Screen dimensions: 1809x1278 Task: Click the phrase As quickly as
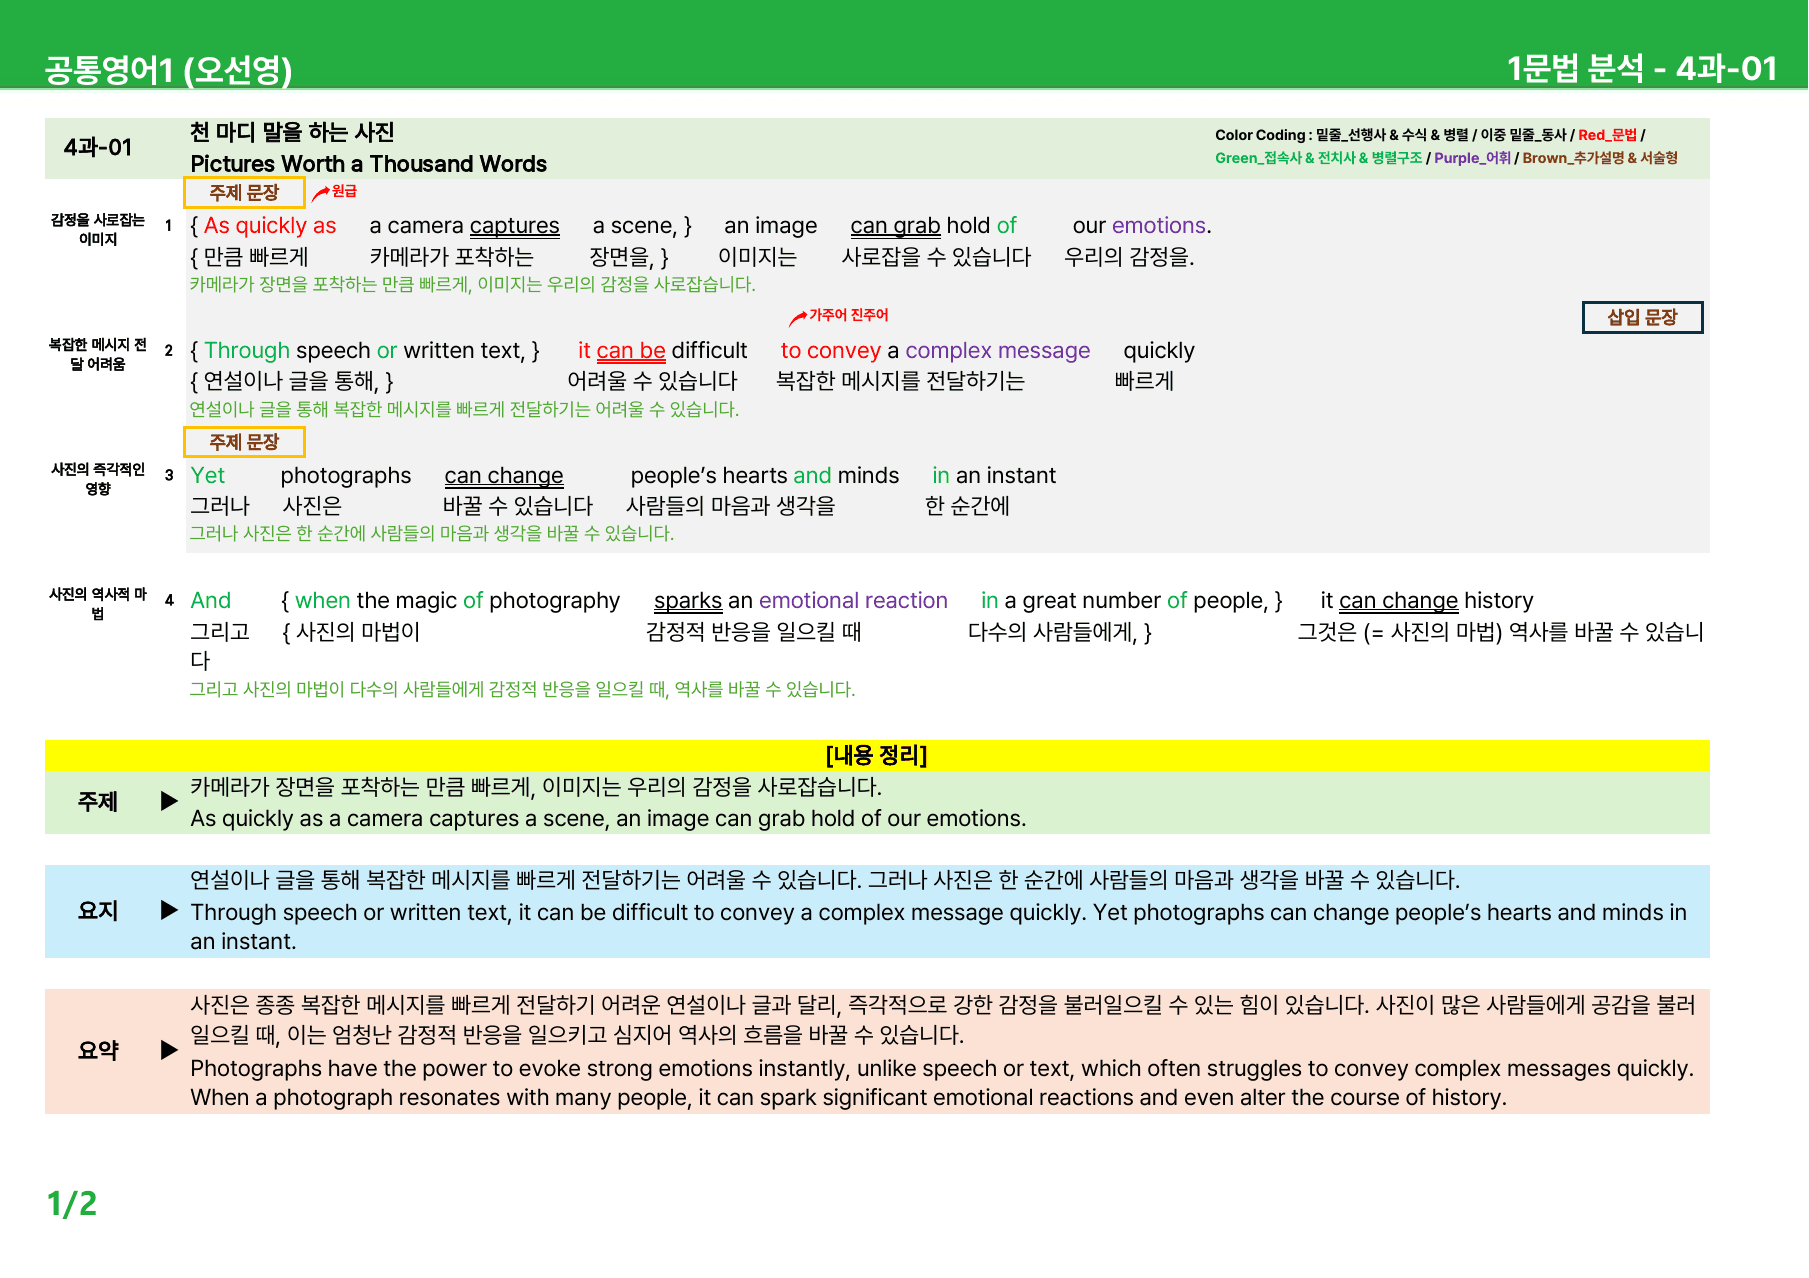270,226
